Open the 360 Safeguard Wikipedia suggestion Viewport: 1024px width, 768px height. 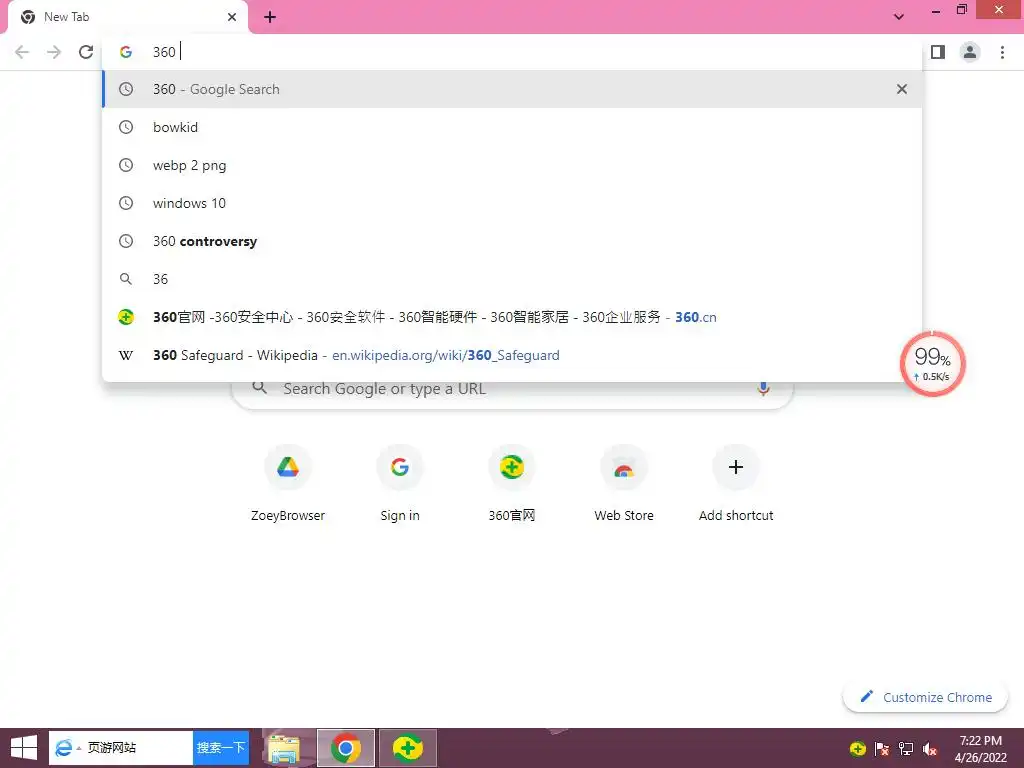coord(512,355)
